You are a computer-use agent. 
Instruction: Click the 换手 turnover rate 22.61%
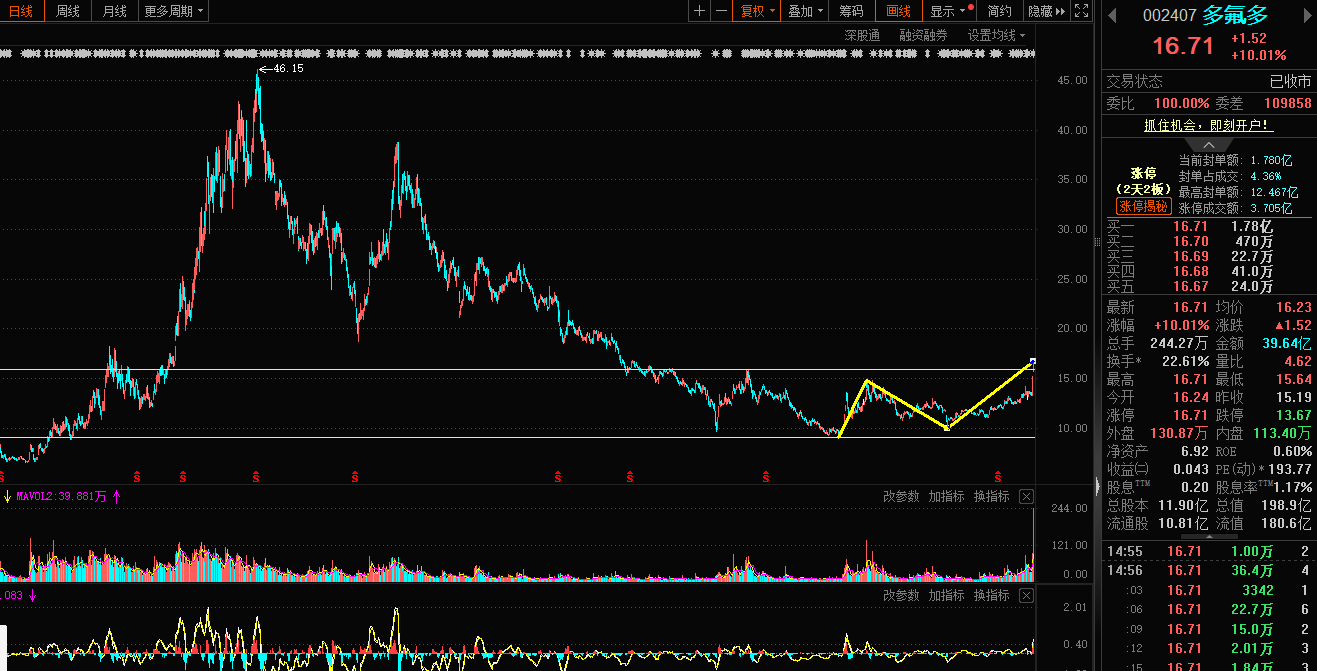tap(1183, 361)
